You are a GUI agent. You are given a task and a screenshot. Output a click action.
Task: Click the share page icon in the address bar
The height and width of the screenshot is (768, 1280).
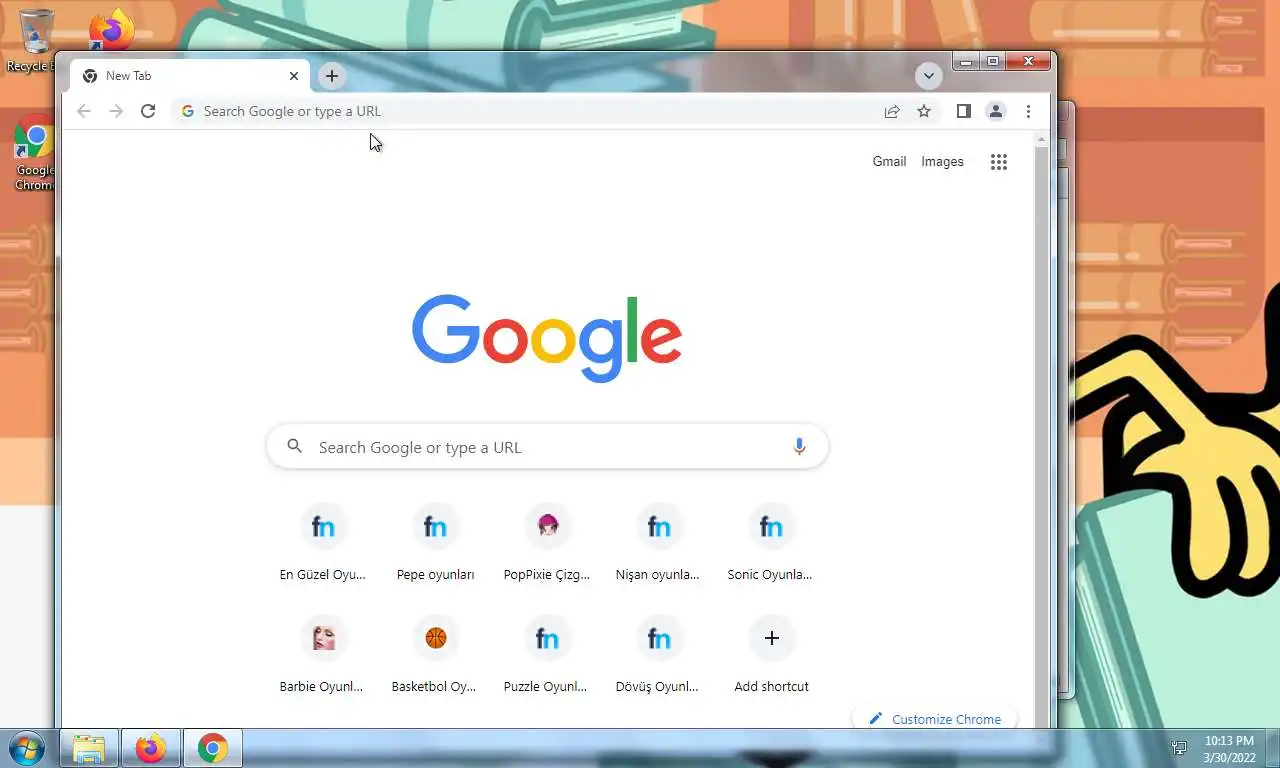point(892,111)
